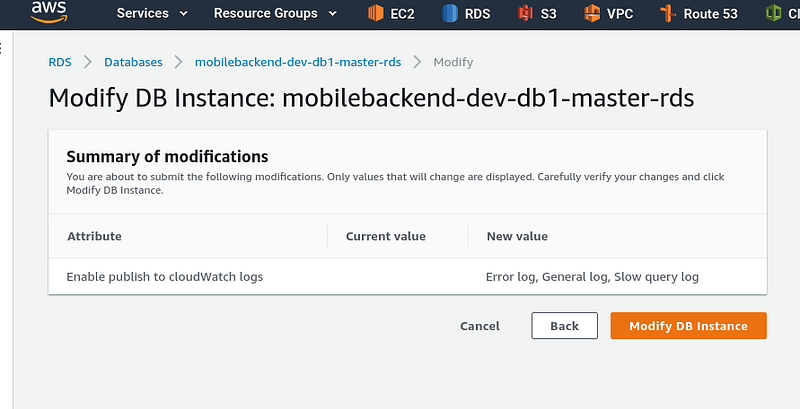Click the Cancel button
The width and height of the screenshot is (800, 409).
point(480,326)
